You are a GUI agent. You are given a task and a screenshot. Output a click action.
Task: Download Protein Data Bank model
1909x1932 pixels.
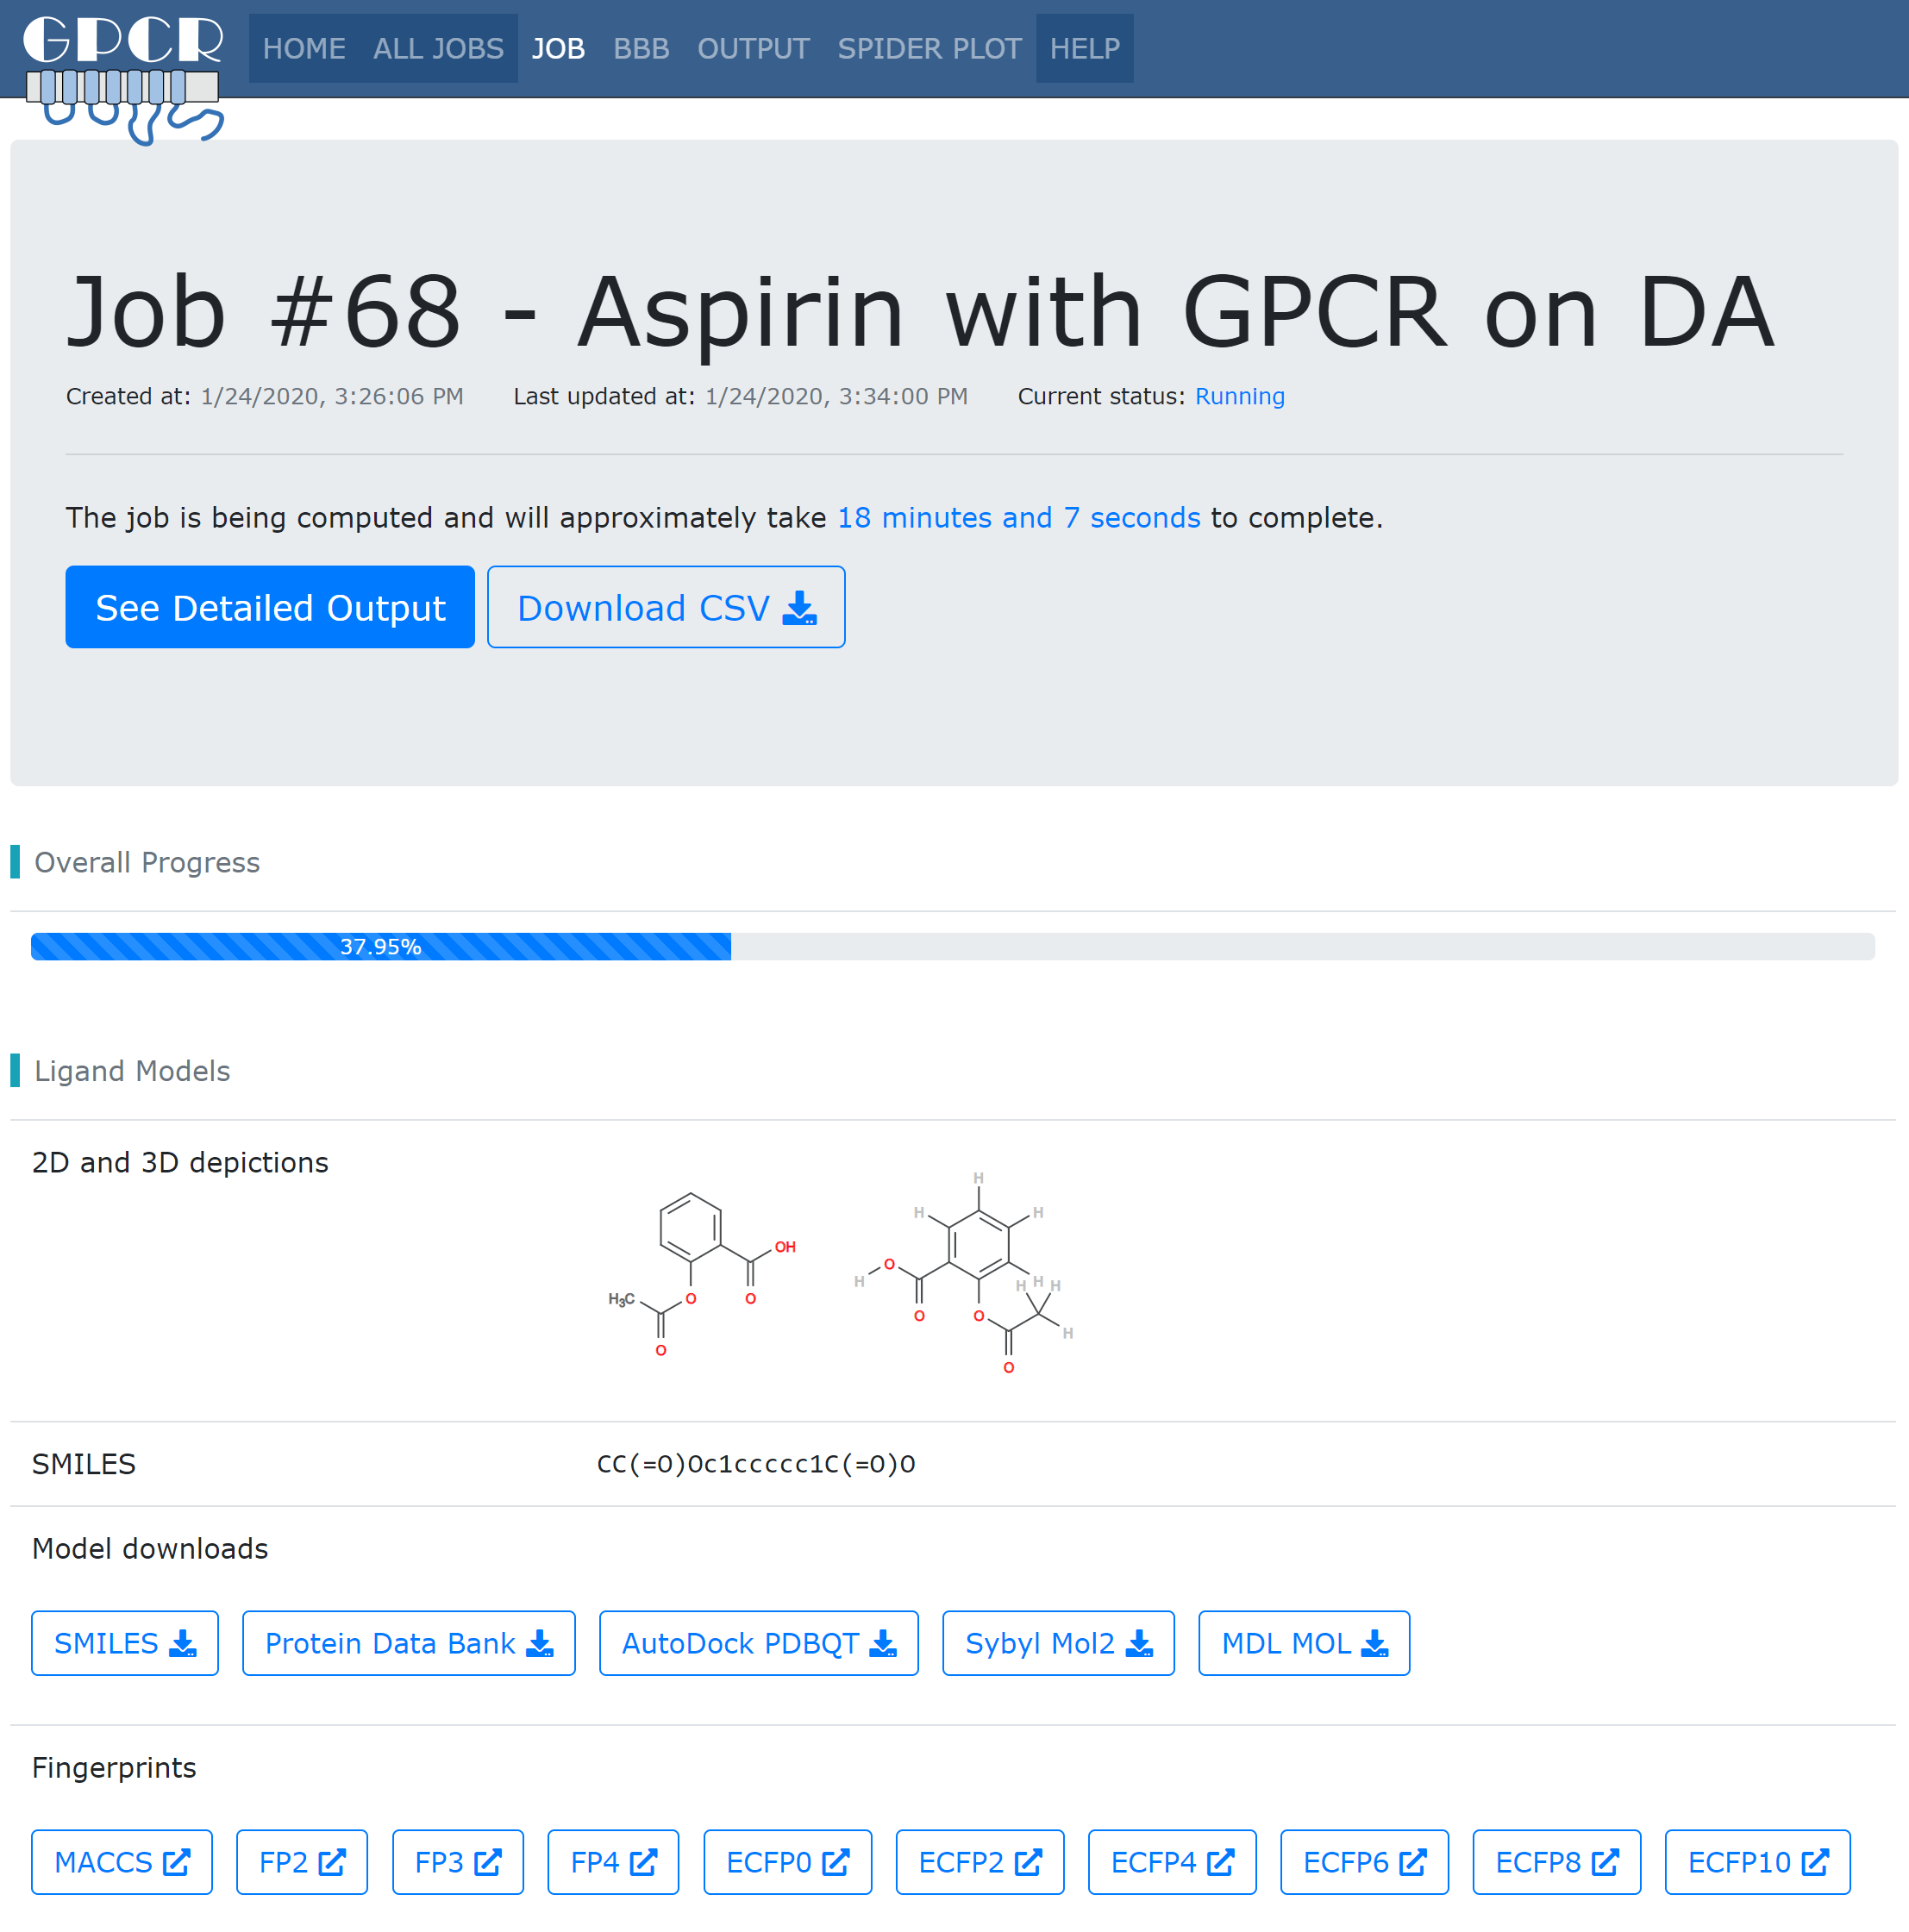coord(408,1643)
